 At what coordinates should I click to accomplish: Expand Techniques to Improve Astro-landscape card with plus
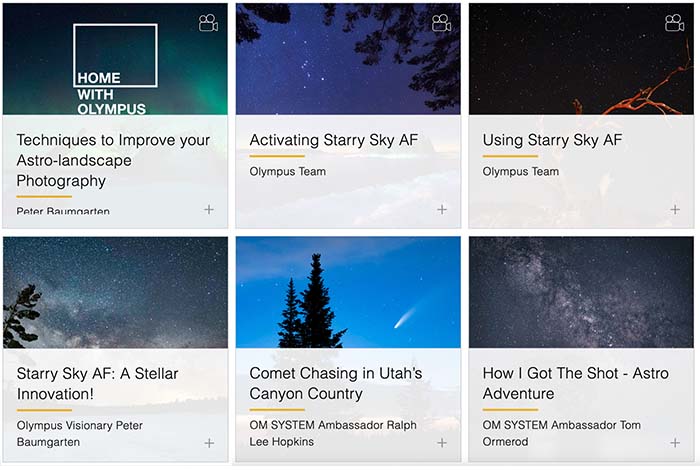209,209
